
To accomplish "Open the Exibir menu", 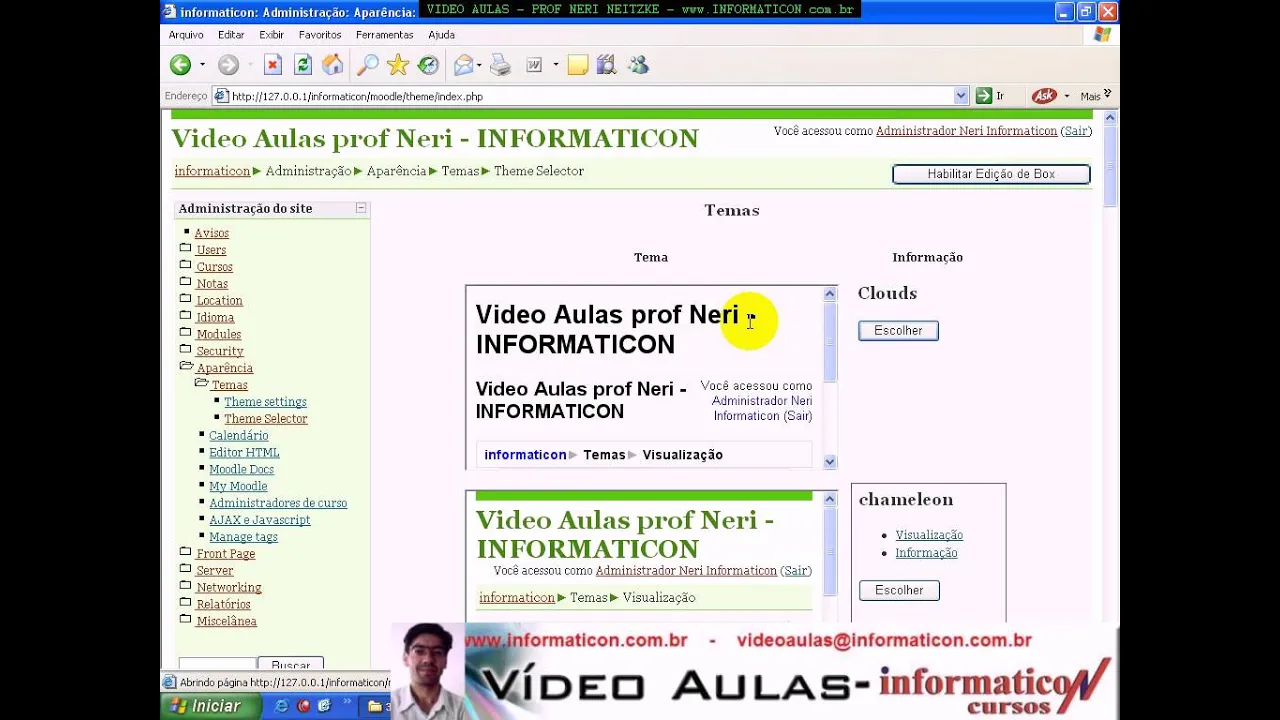I will point(271,34).
